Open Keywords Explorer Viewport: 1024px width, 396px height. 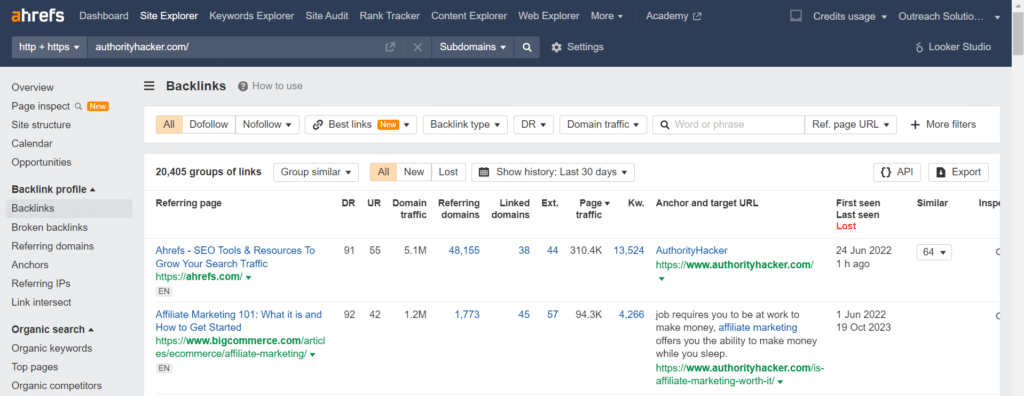click(x=251, y=16)
